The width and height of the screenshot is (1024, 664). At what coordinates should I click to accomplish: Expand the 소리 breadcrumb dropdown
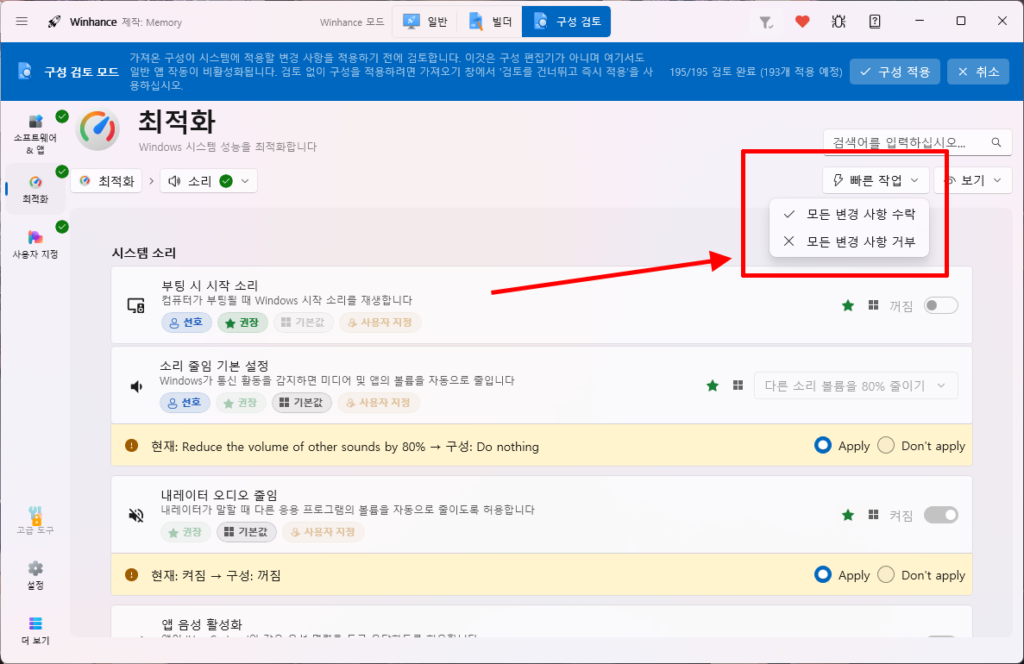pyautogui.click(x=208, y=181)
